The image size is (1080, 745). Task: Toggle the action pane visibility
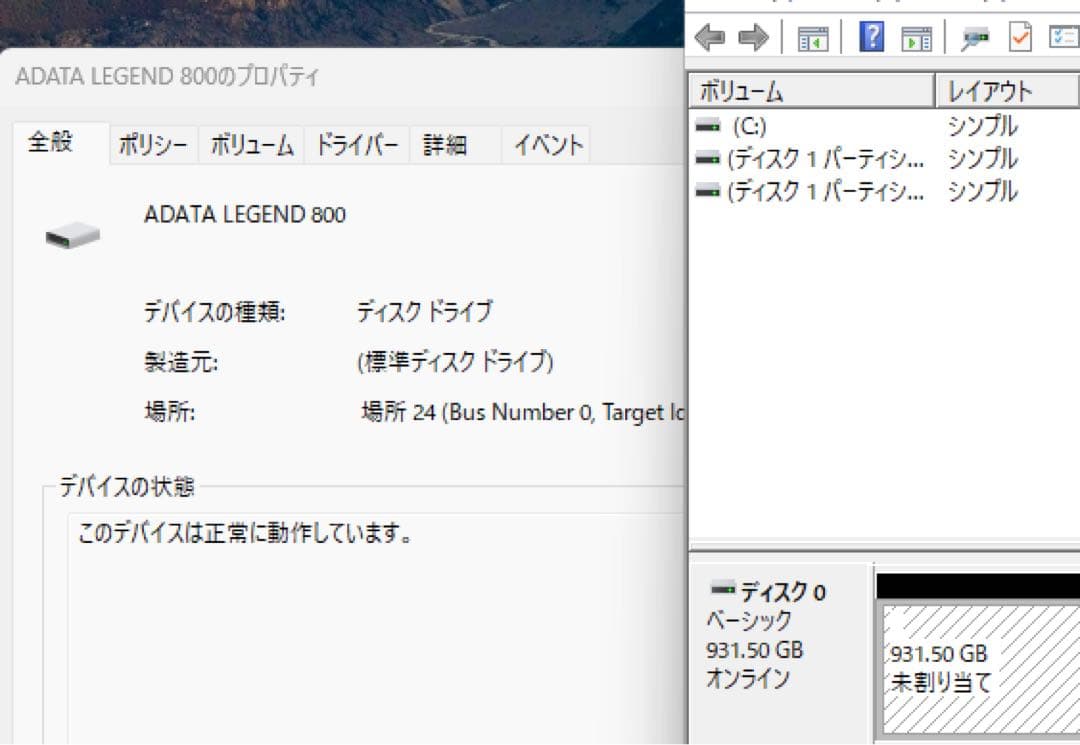click(918, 38)
